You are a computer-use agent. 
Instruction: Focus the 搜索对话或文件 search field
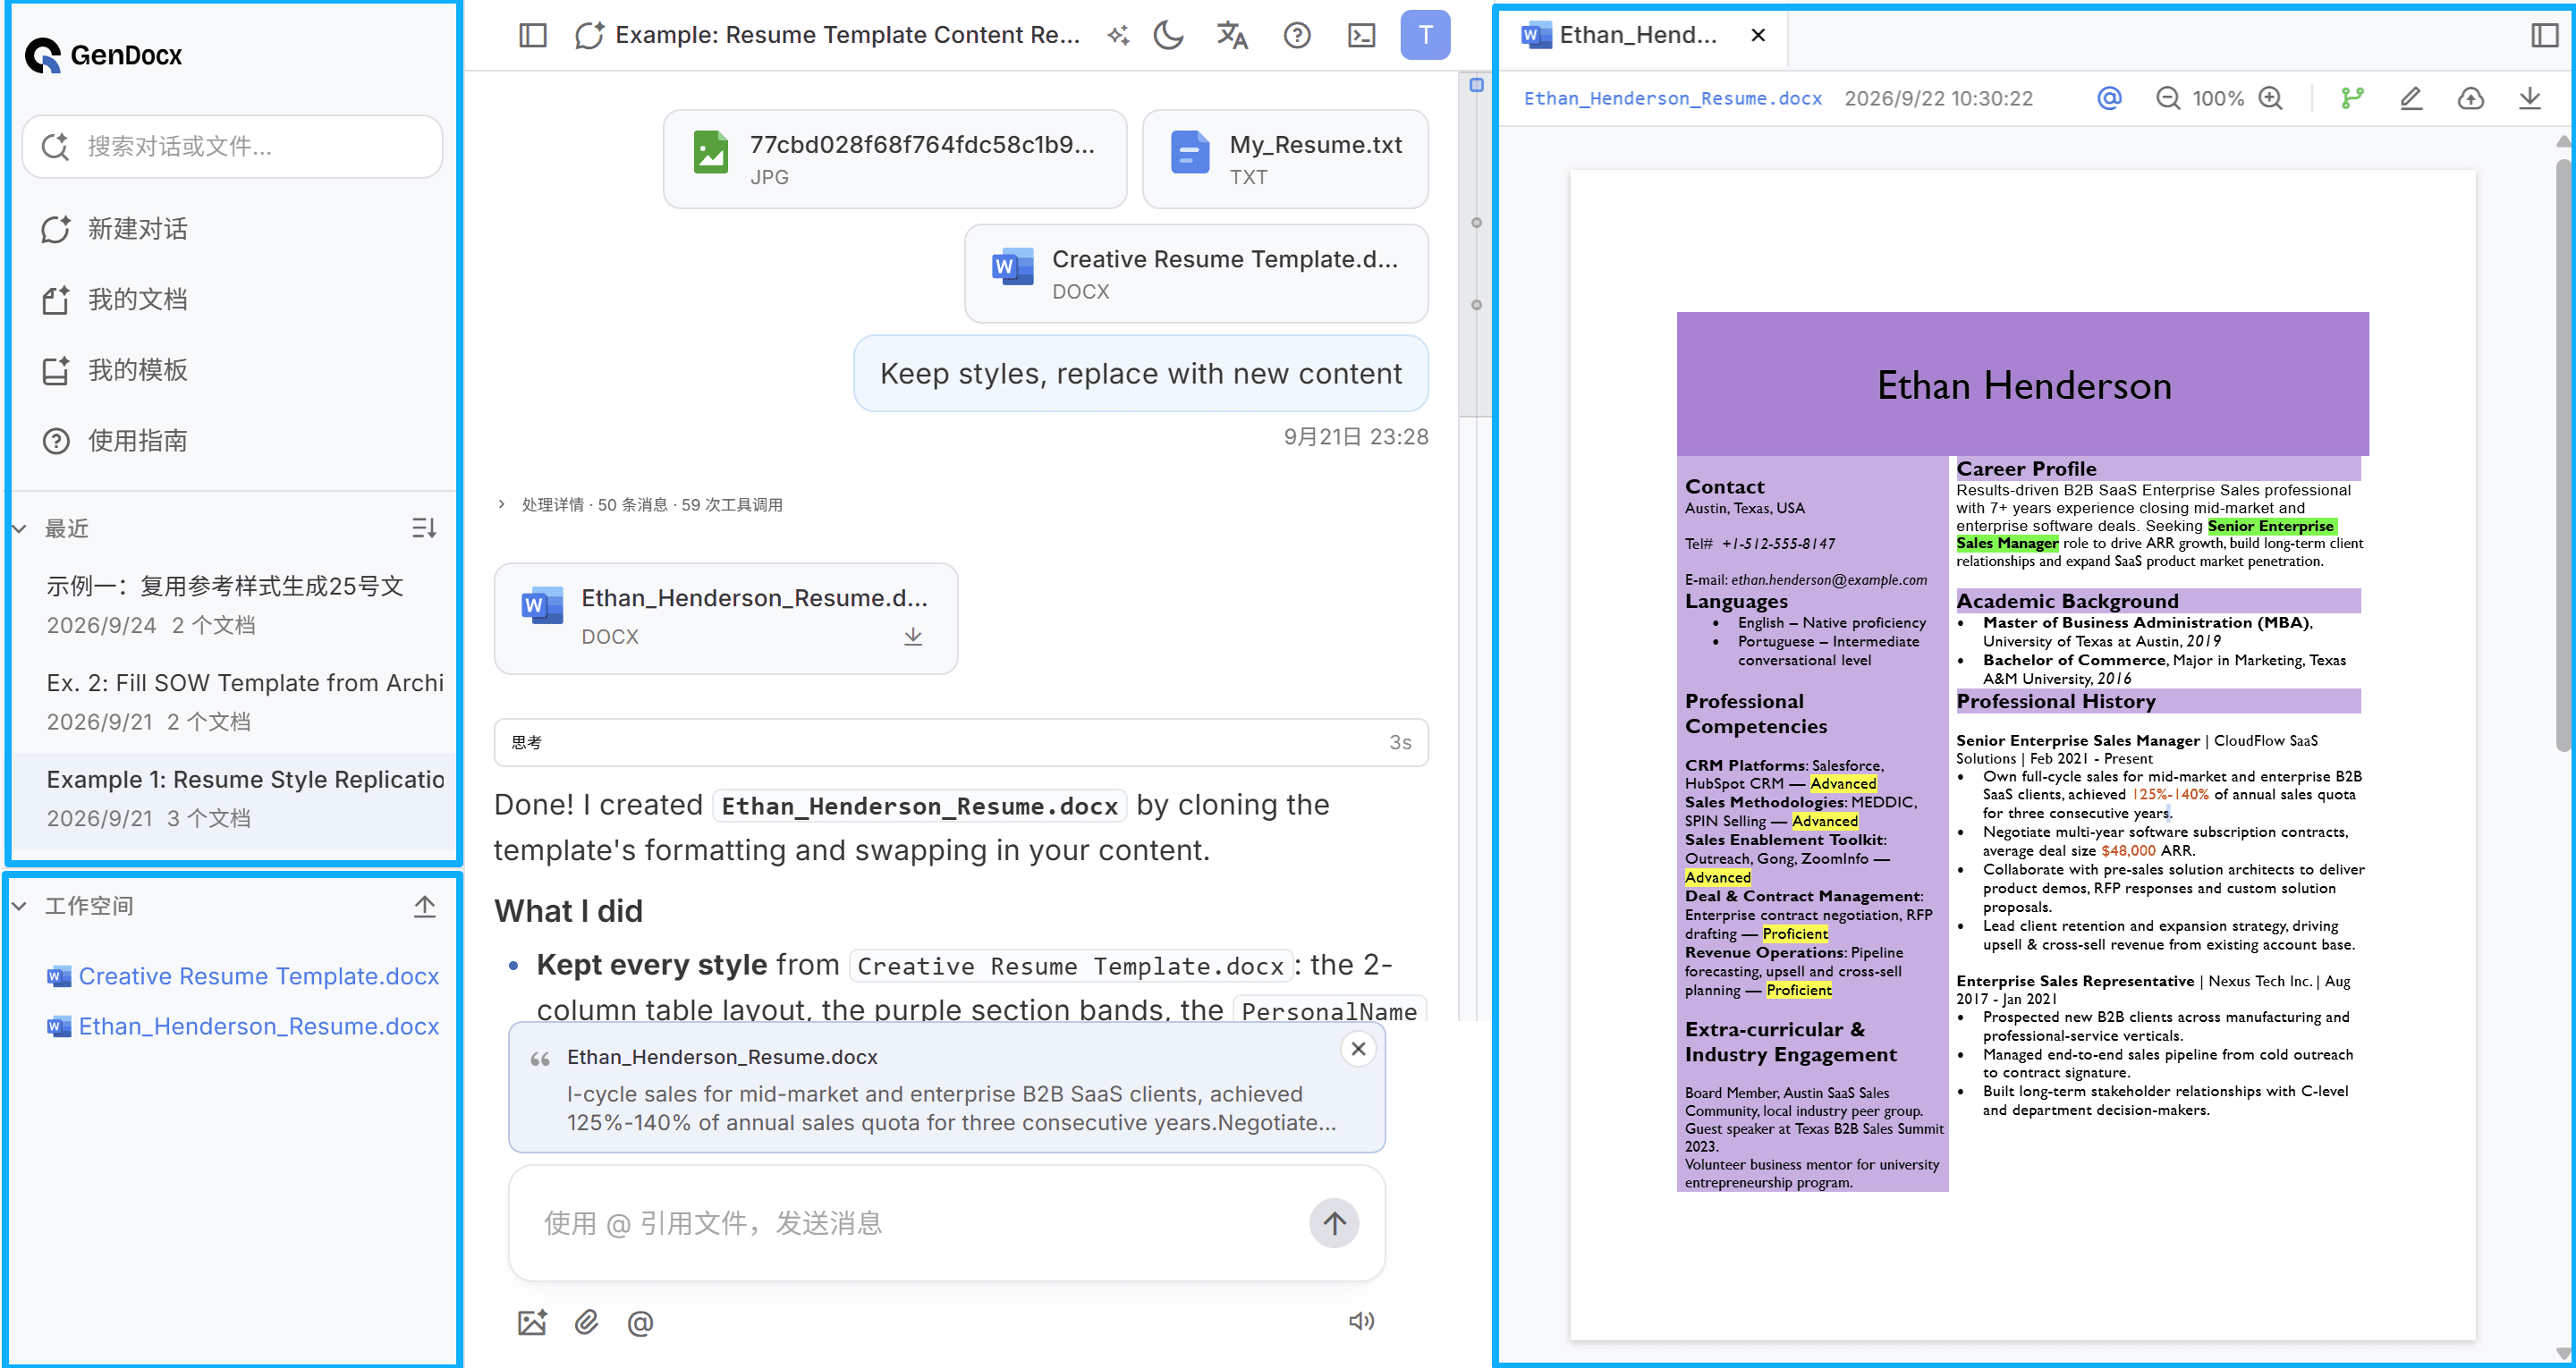coord(232,147)
